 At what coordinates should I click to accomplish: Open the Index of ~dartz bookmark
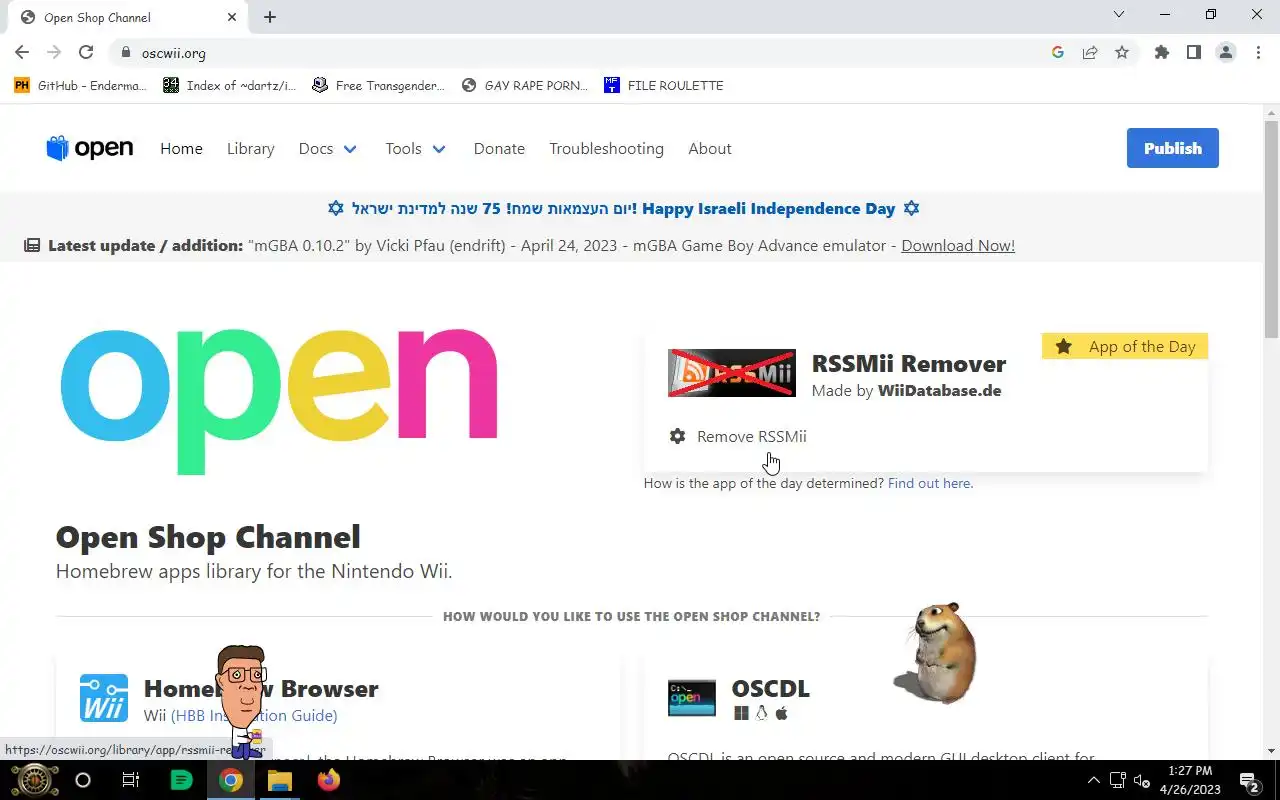click(230, 85)
